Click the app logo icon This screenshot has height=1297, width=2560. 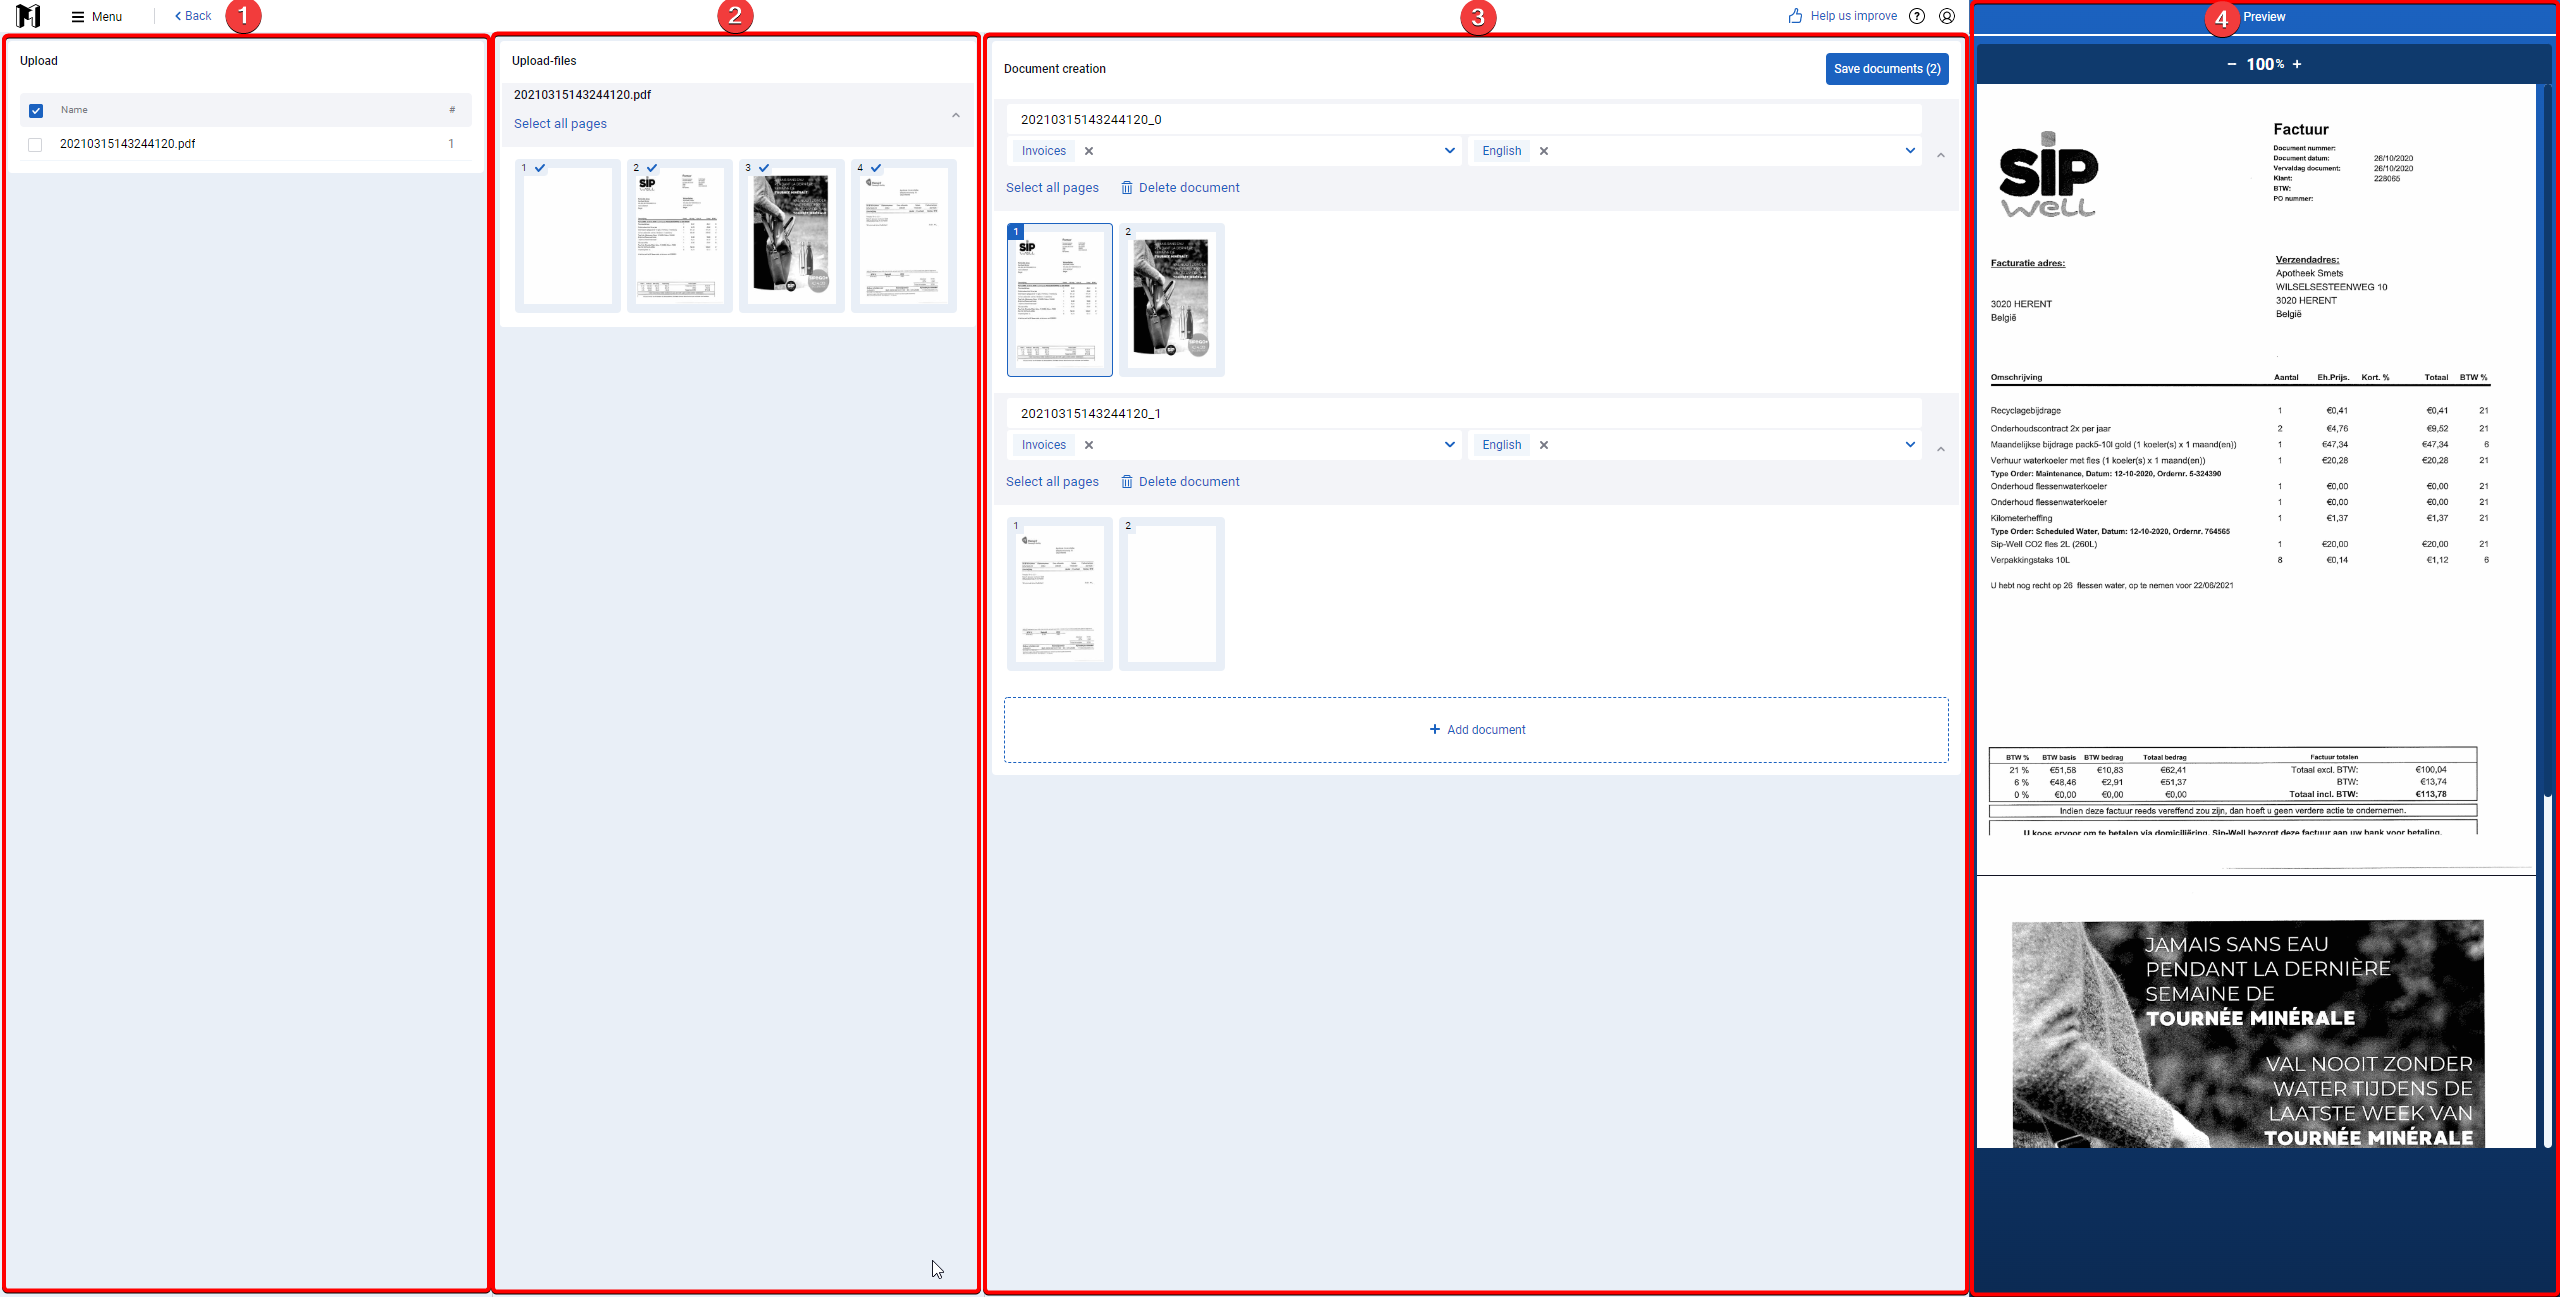coord(28,16)
